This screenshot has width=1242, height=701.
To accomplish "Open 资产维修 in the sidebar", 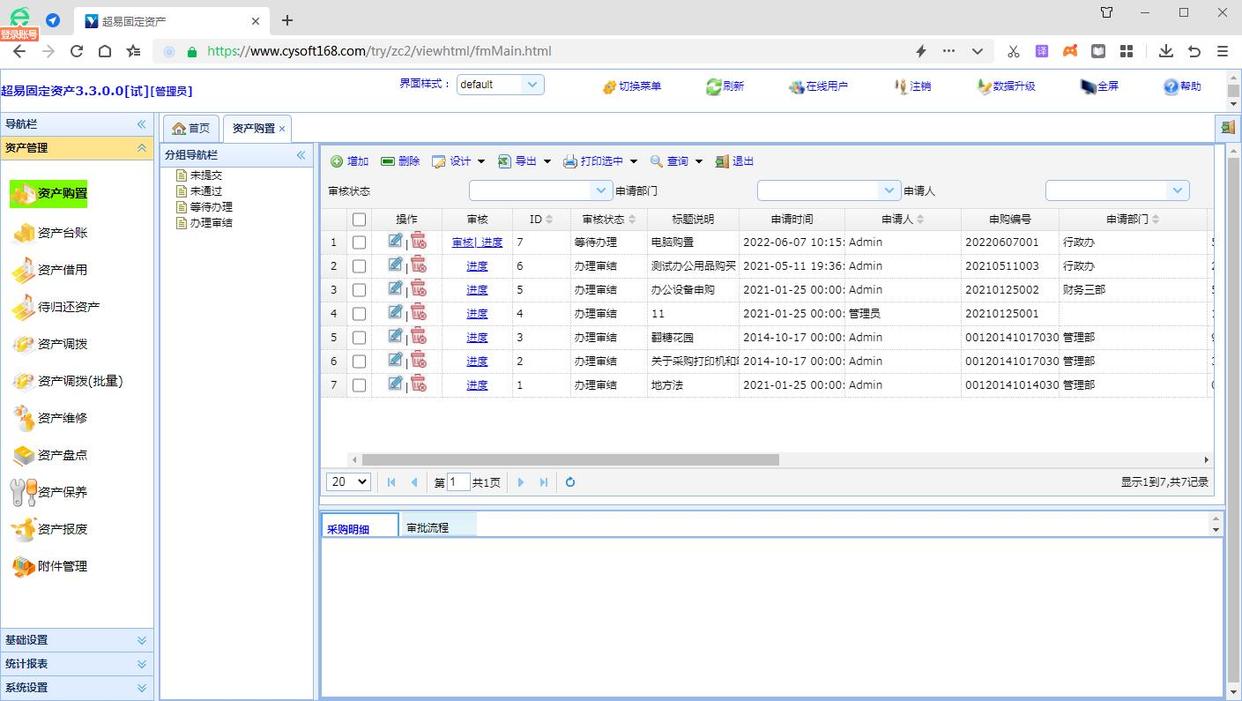I will pos(62,418).
